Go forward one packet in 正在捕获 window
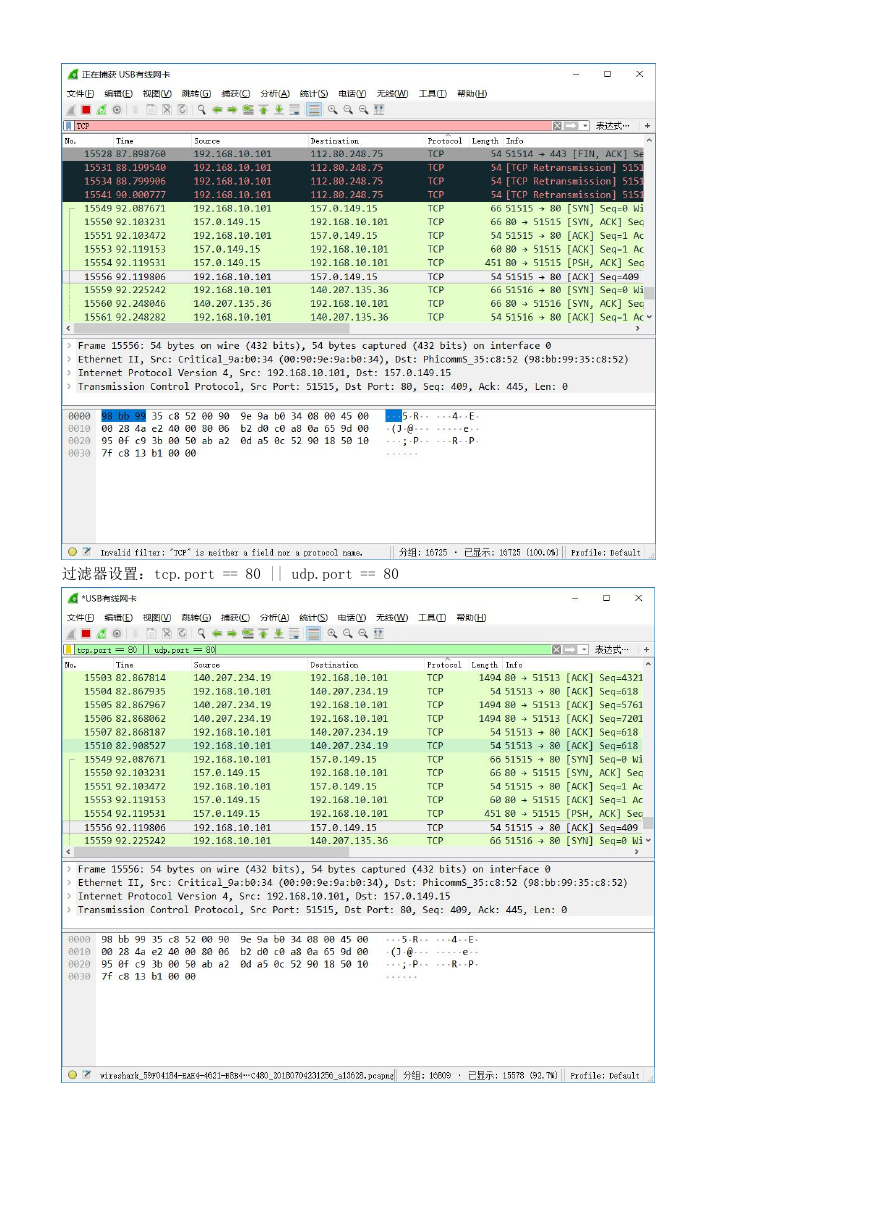Viewport: 869px width, 1228px height. (x=232, y=109)
